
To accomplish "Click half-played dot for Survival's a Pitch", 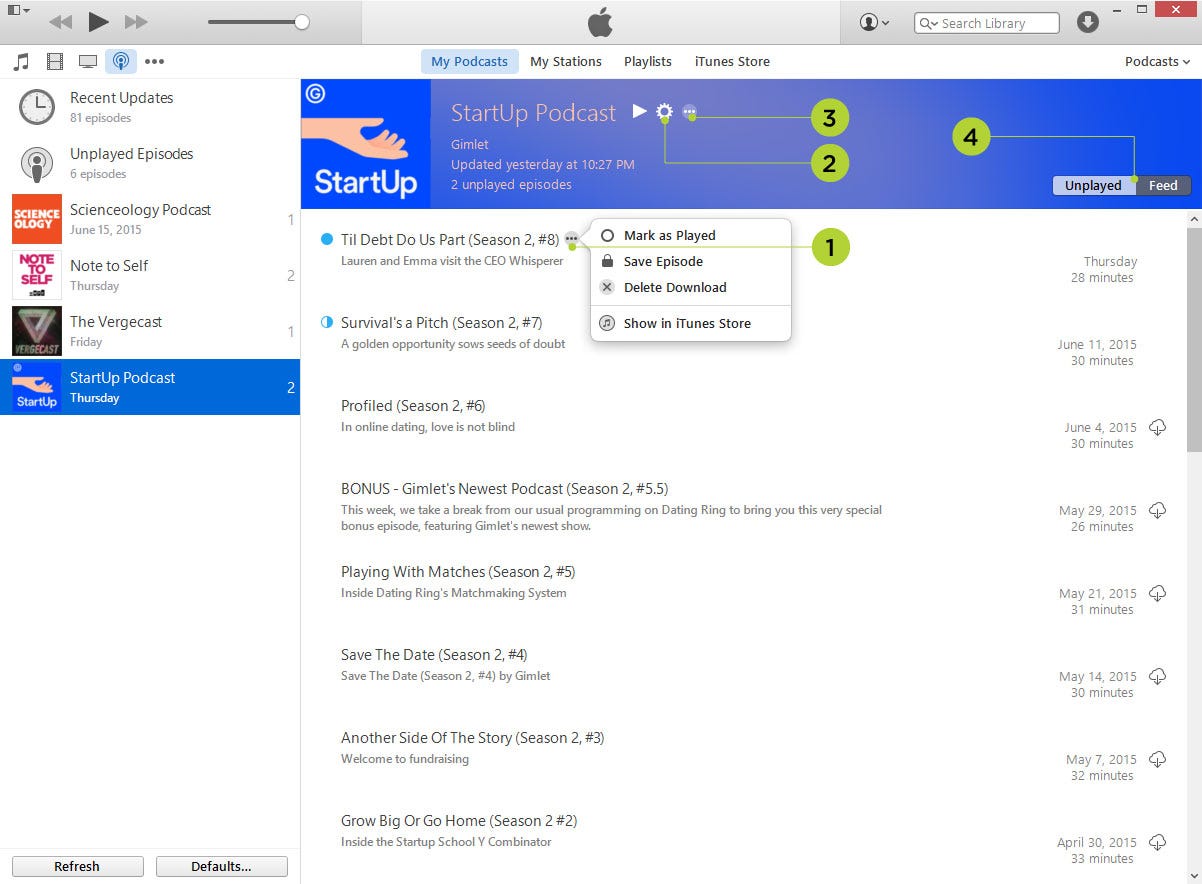I will point(326,323).
